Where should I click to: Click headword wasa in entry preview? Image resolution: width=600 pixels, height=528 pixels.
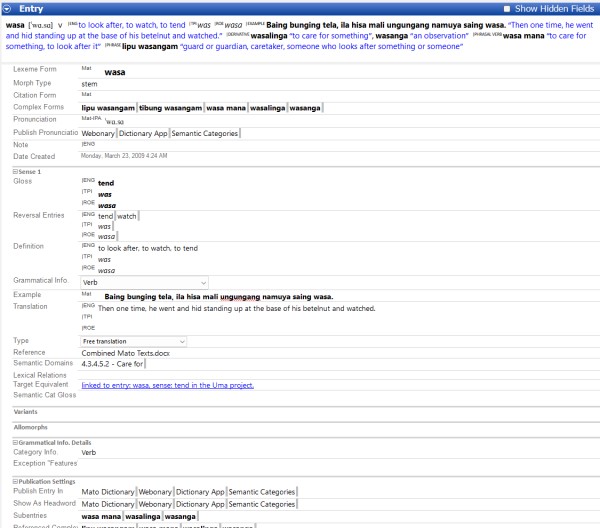(x=15, y=25)
